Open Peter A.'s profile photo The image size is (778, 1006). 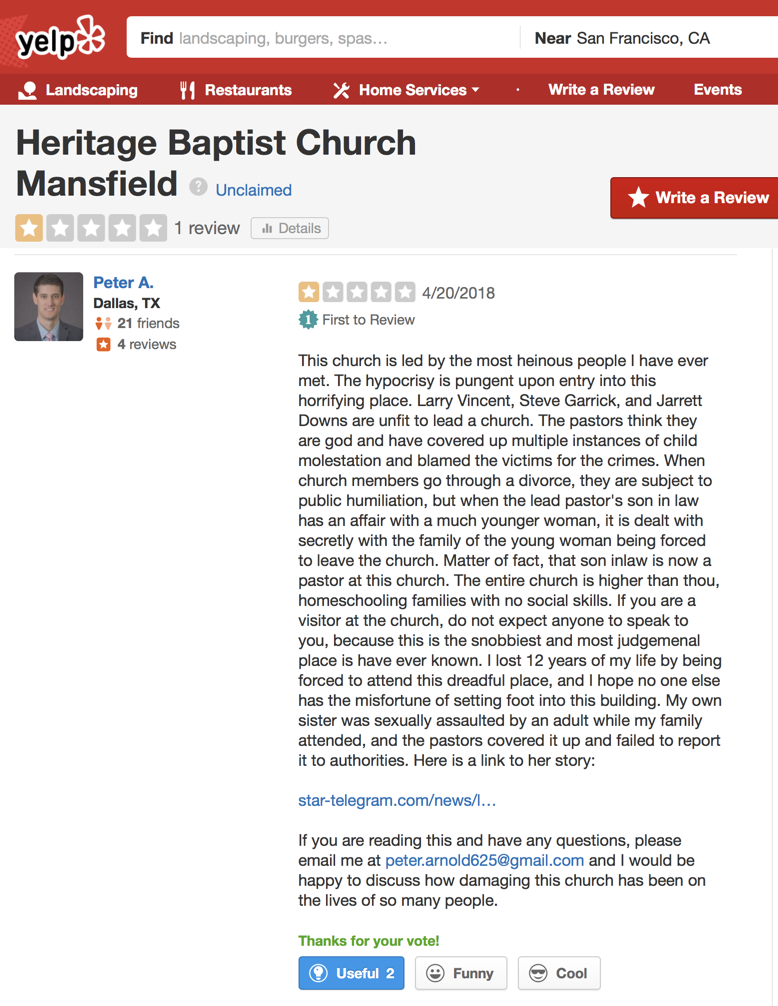(49, 307)
